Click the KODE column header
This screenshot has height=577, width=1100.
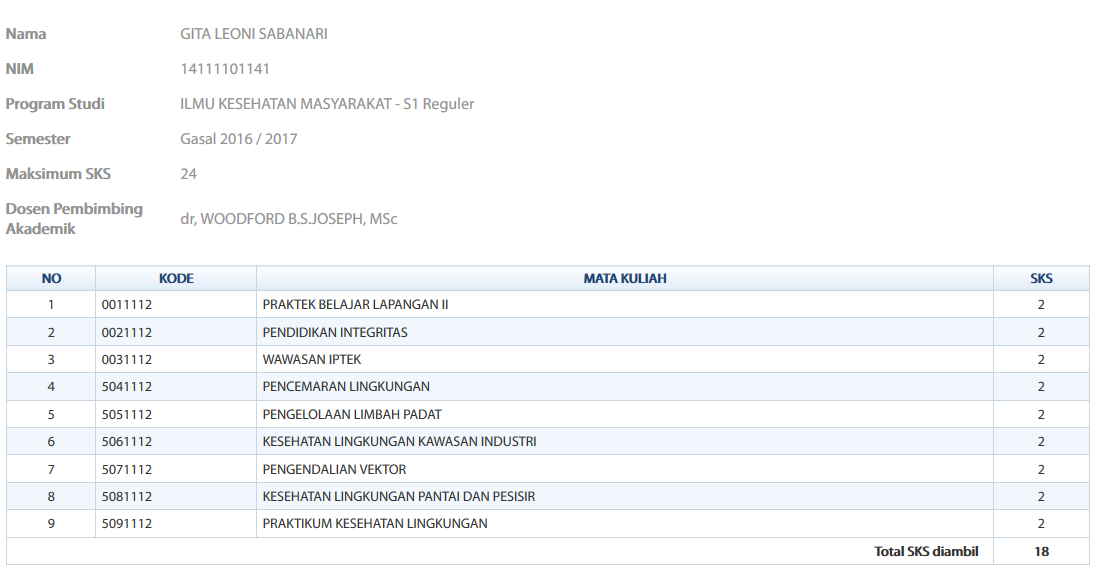click(176, 279)
